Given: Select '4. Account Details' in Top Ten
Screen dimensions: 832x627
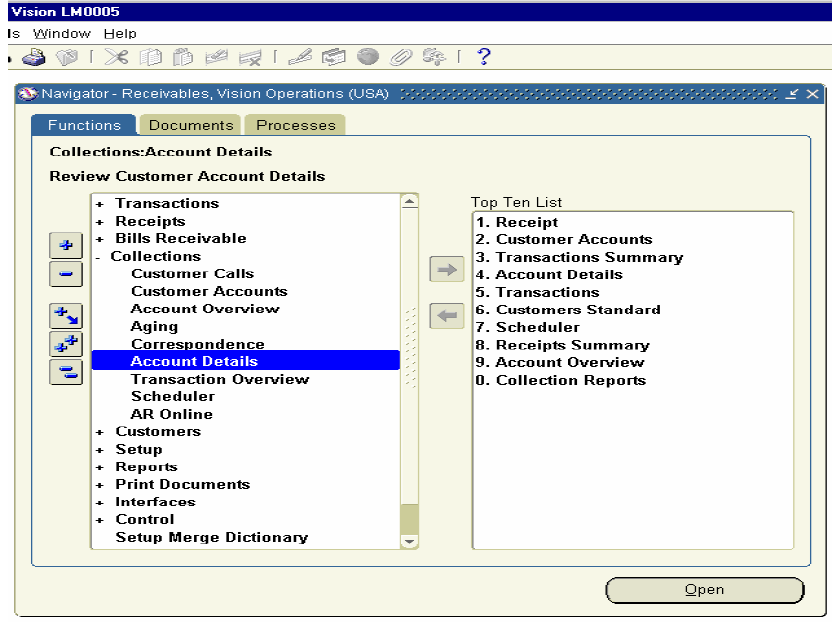Looking at the screenshot, I should [549, 274].
